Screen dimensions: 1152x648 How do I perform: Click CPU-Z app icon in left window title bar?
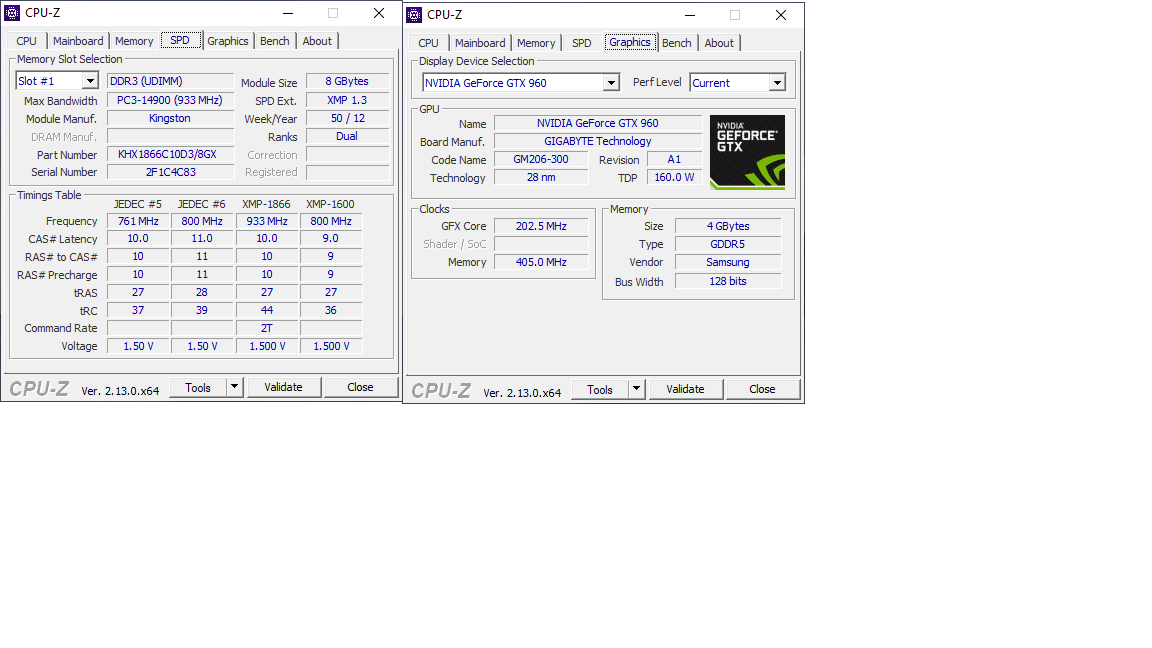click(x=12, y=13)
